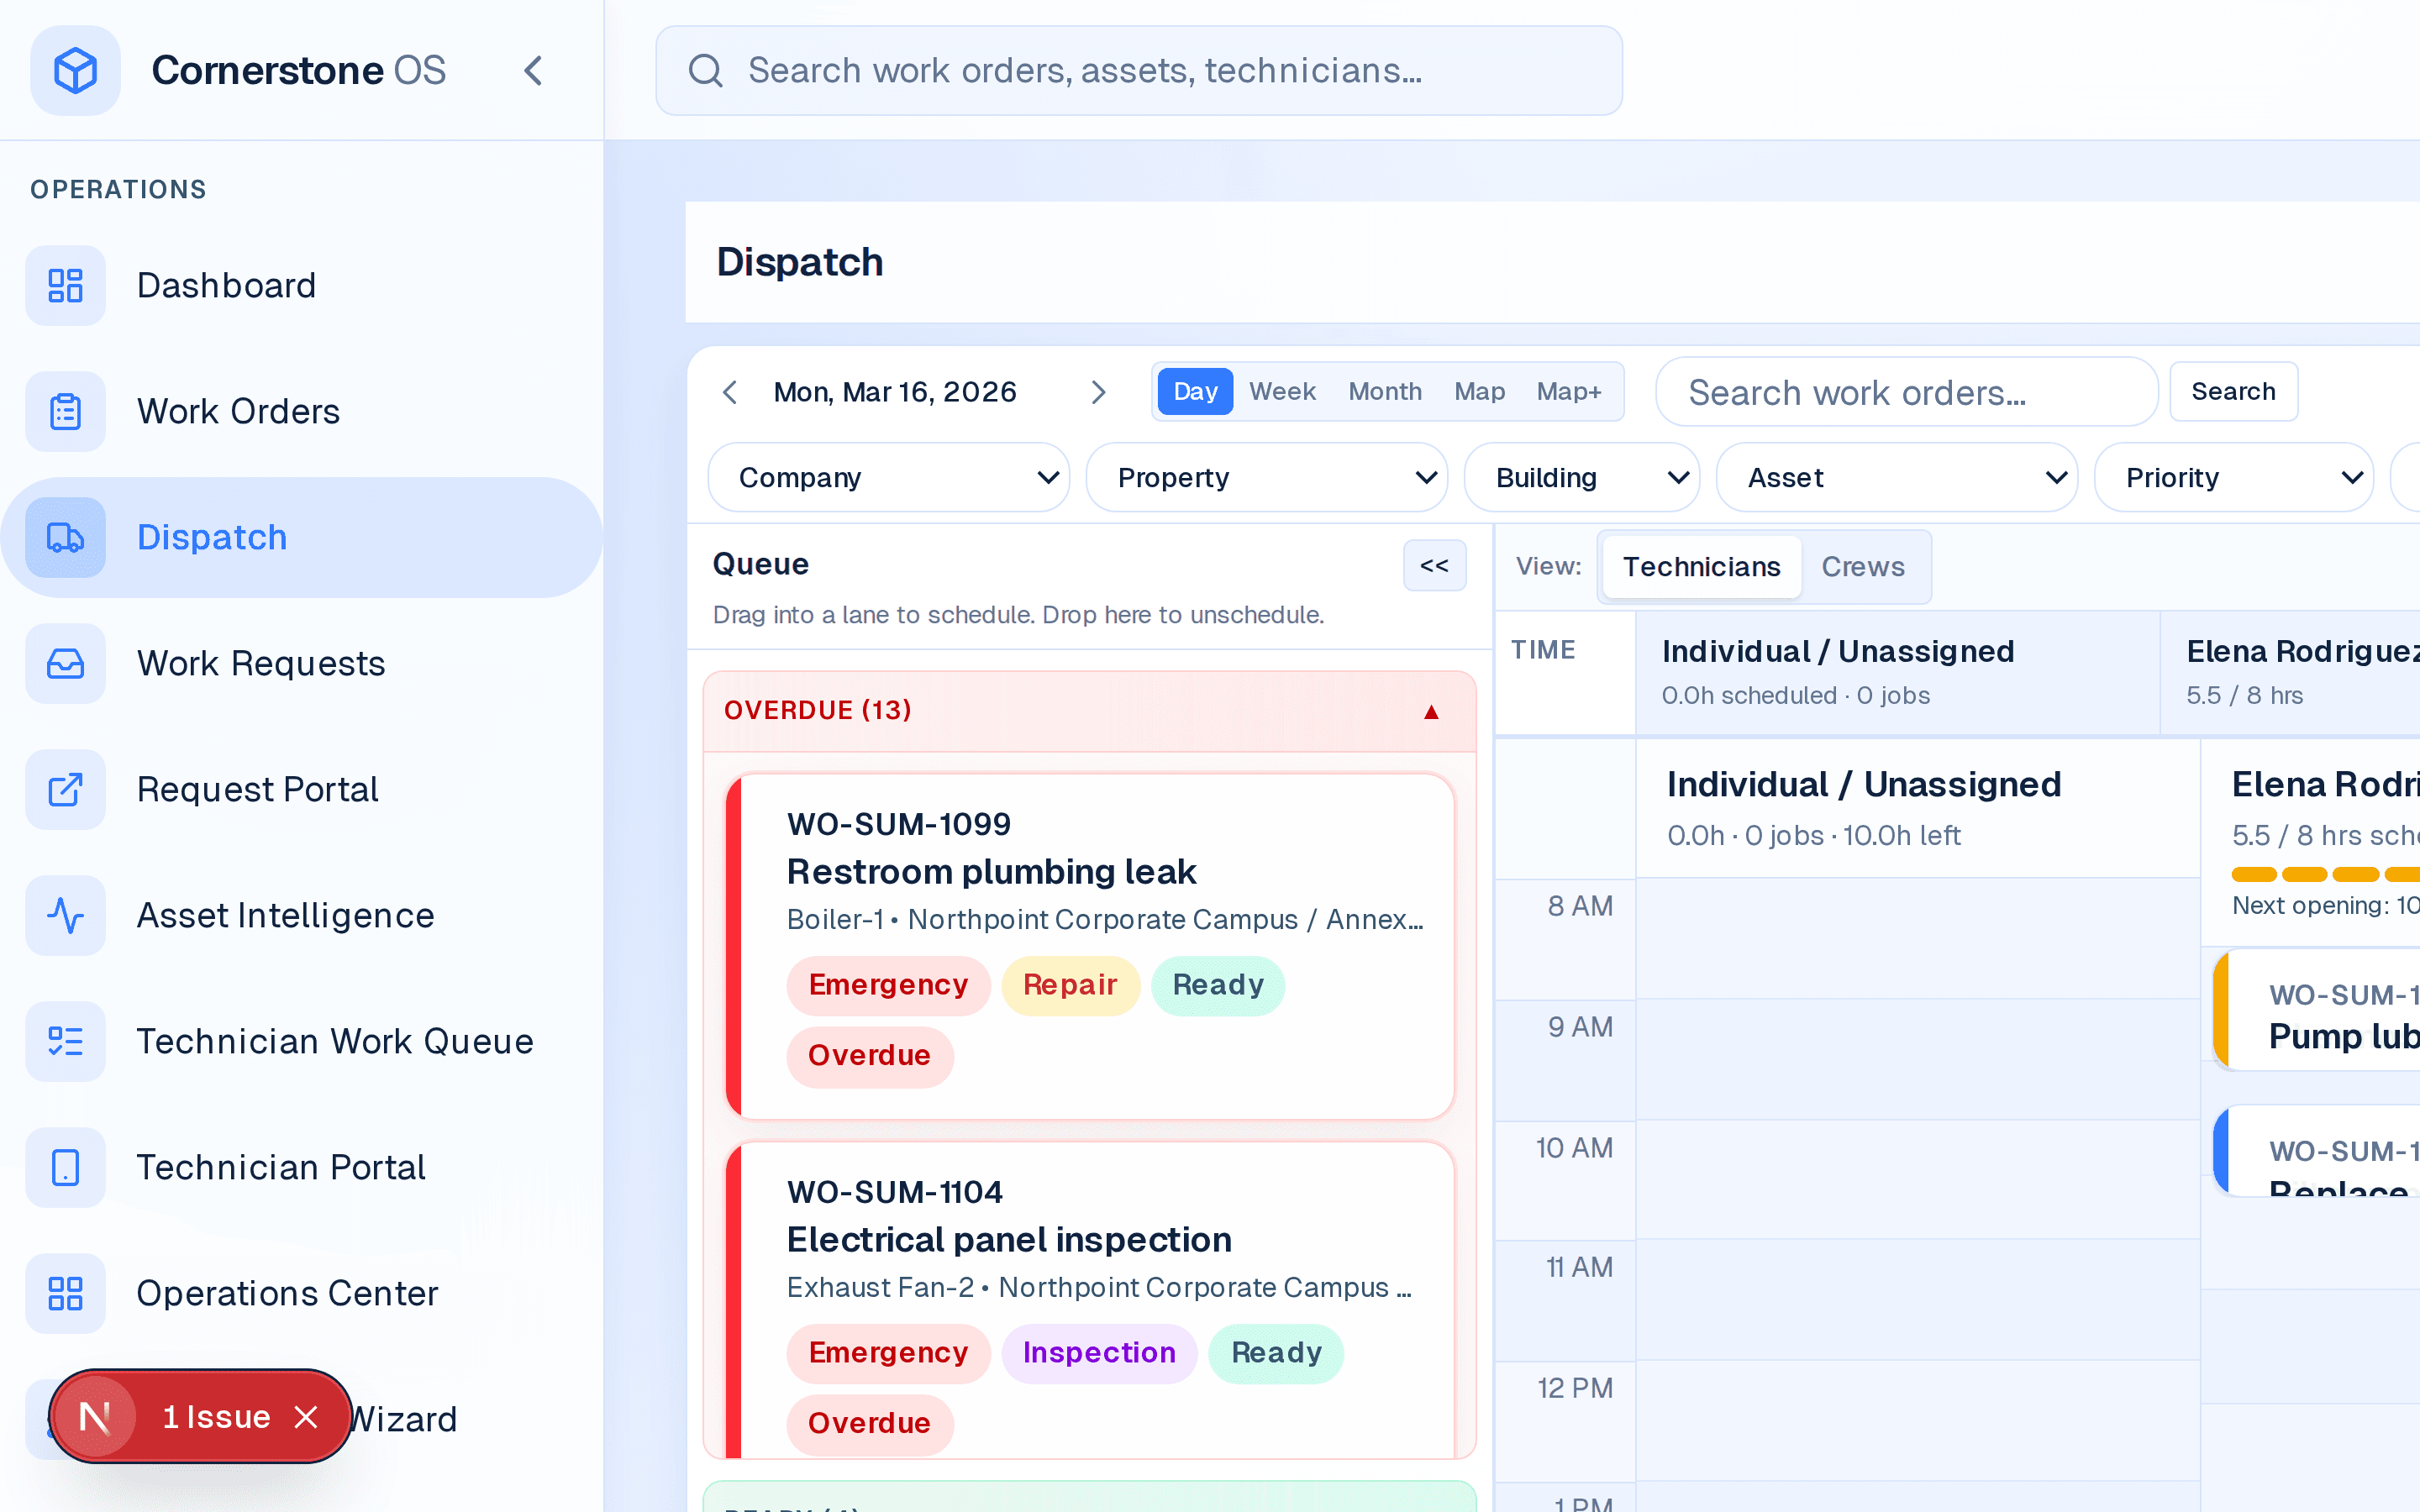Select the Asset Intelligence waveform icon

pyautogui.click(x=65, y=915)
